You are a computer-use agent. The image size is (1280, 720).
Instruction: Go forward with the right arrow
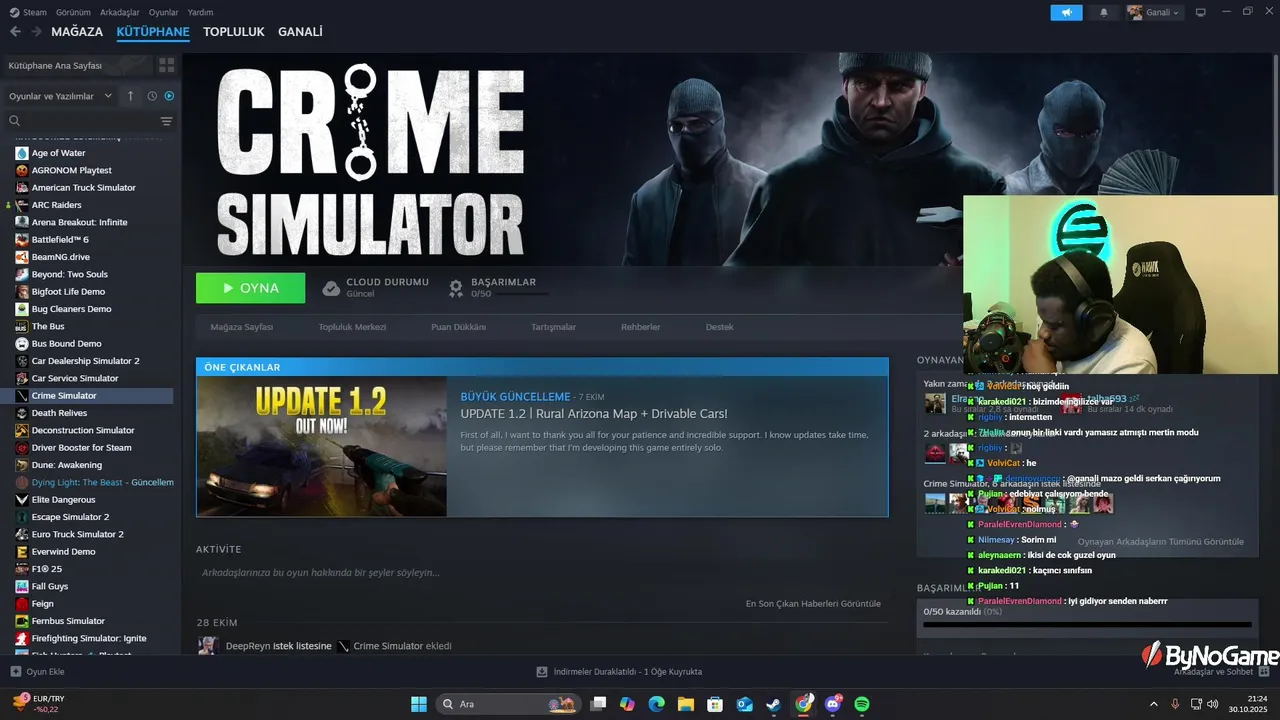click(x=36, y=32)
